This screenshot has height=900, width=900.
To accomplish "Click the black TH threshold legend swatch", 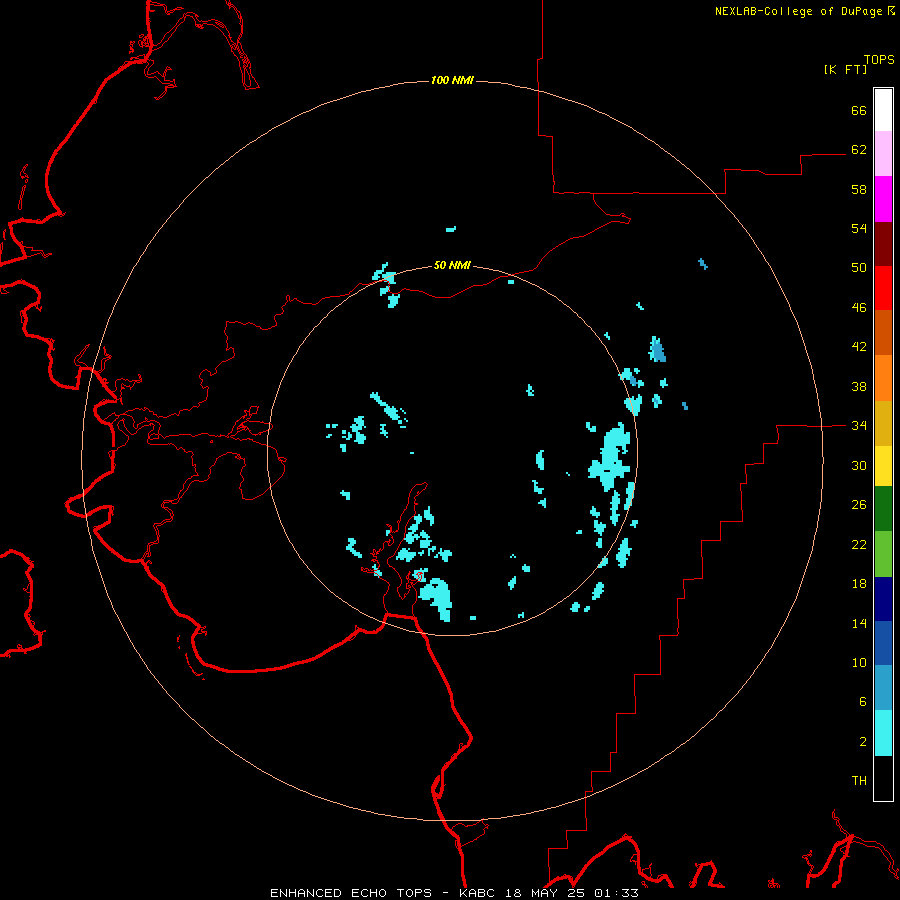I will point(883,778).
